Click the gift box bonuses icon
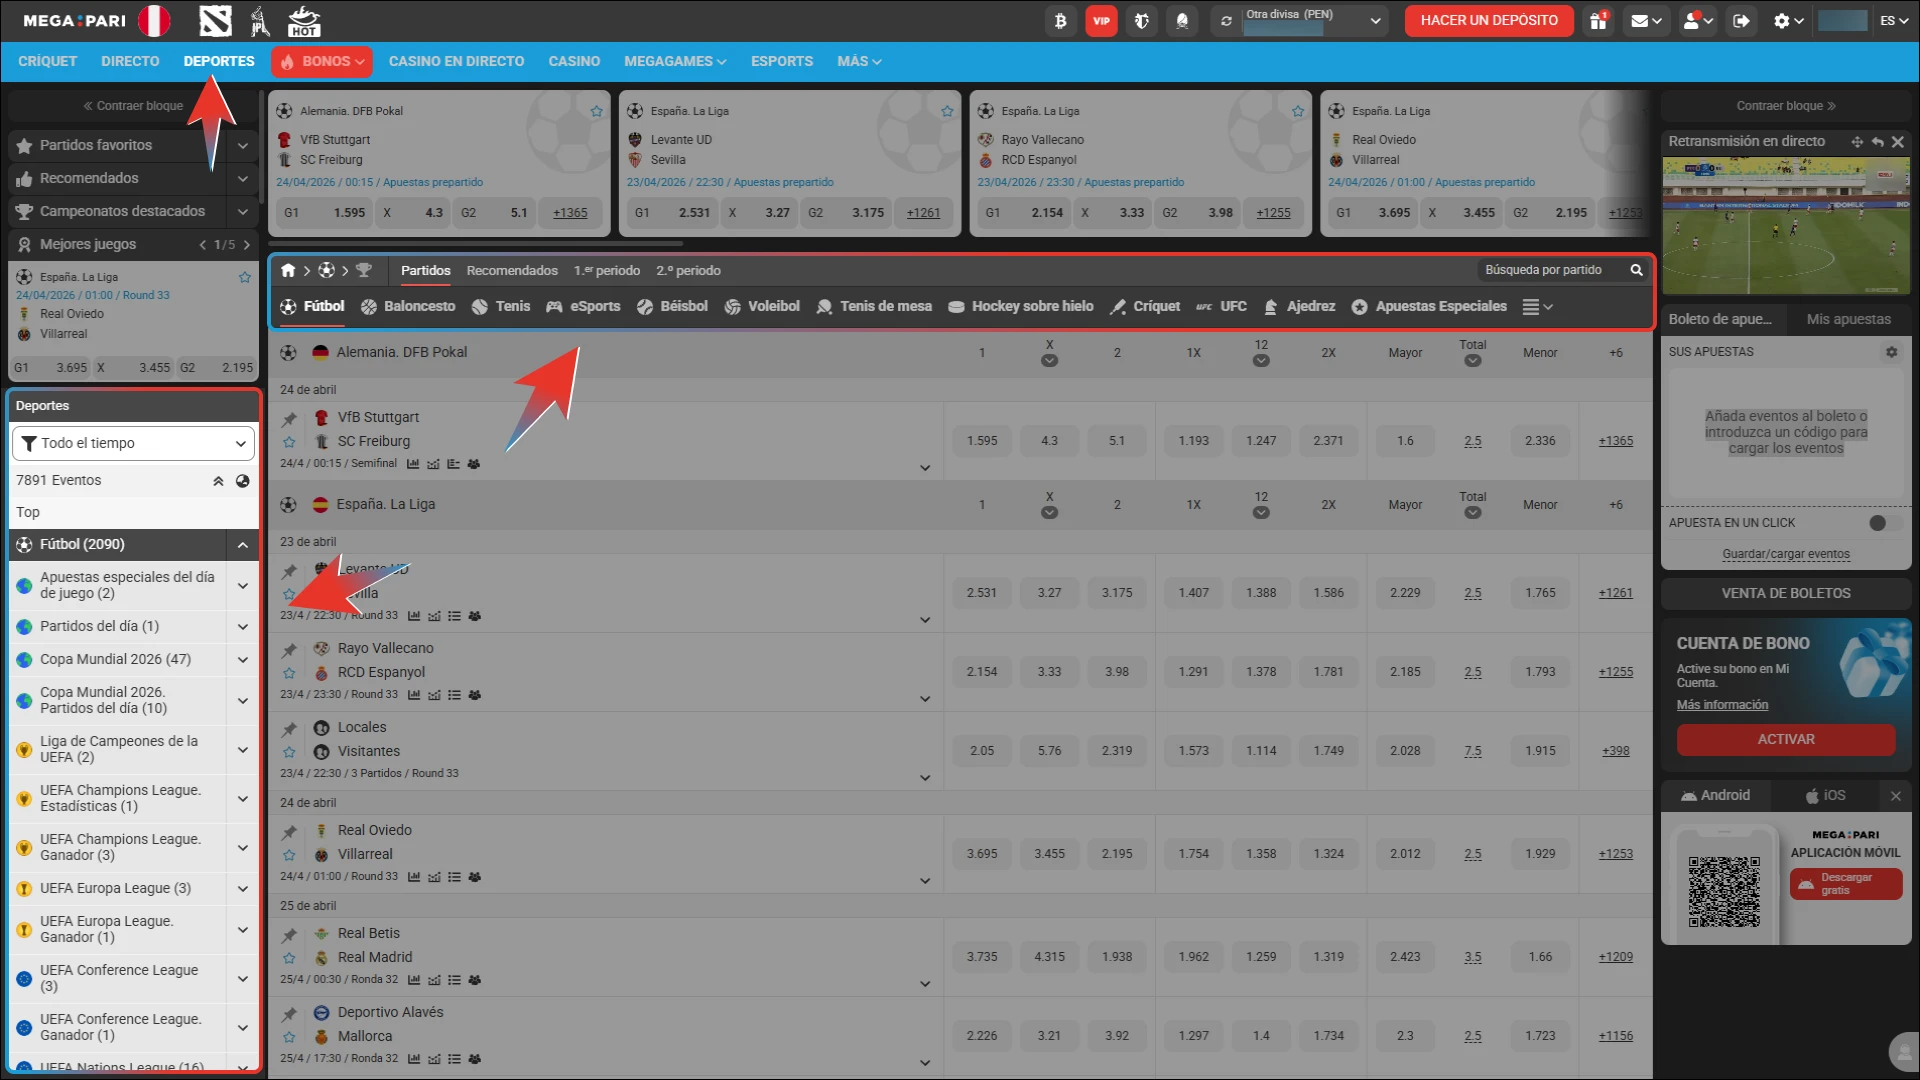 (x=1598, y=21)
